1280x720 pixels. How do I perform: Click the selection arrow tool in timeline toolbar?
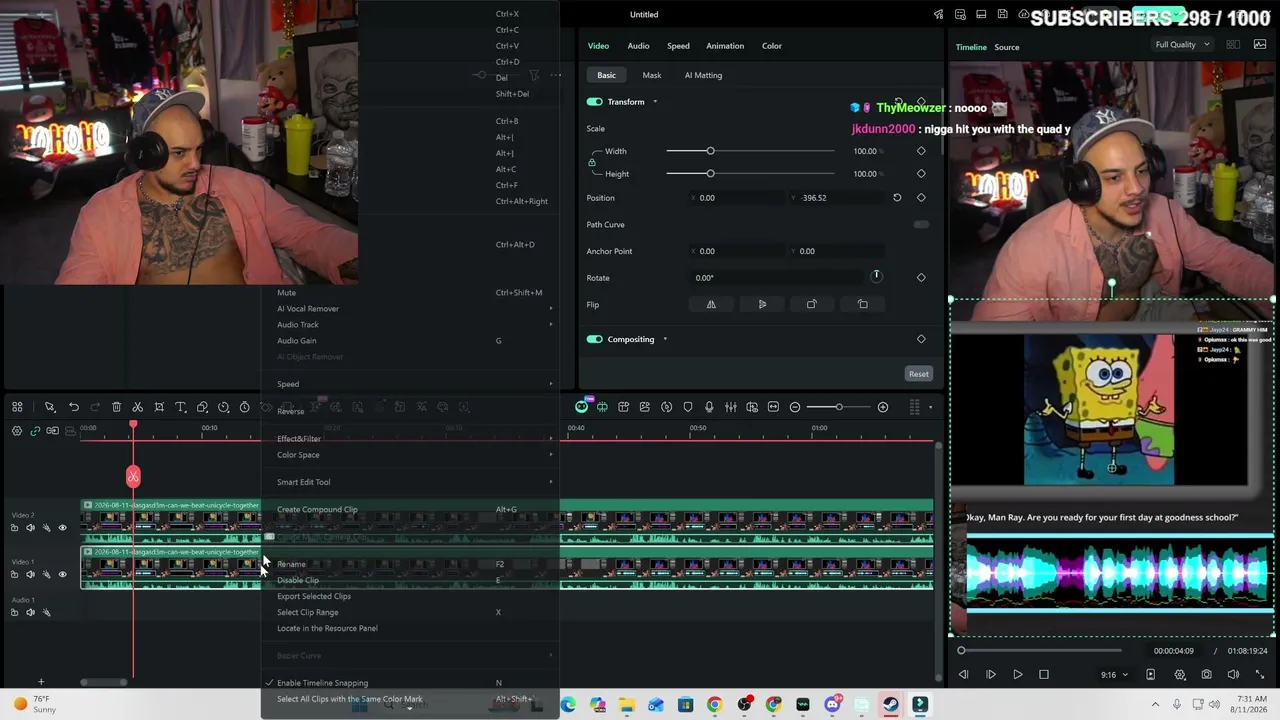coord(49,407)
